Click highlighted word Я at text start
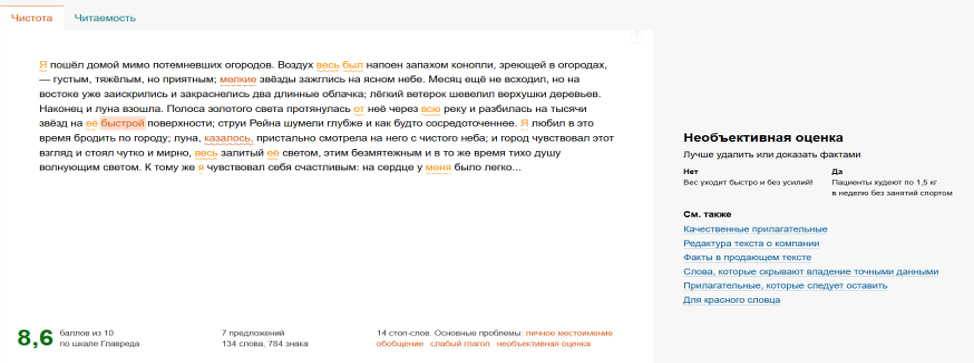The image size is (974, 363). click(43, 65)
